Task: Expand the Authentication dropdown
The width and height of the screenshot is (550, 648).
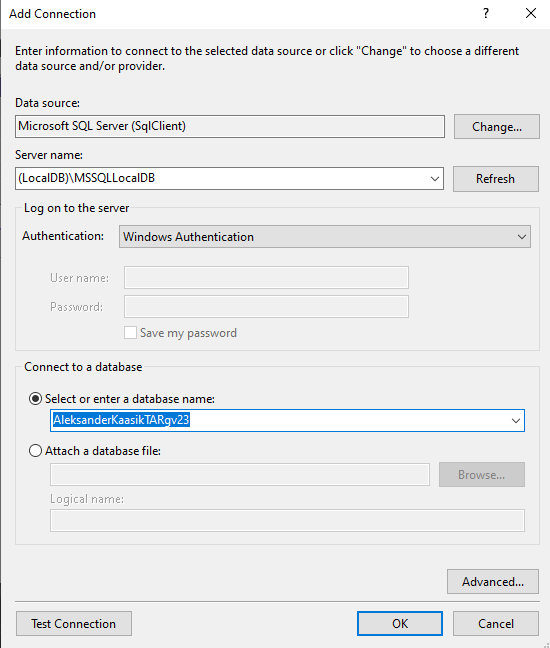Action: (x=521, y=237)
